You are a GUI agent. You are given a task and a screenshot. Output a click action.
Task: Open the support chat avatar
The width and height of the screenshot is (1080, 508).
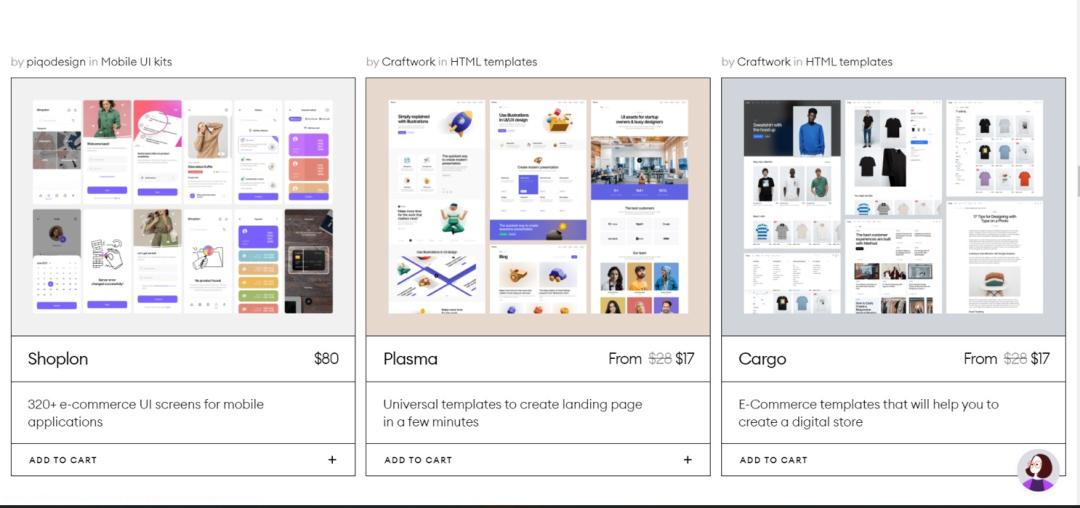tap(1038, 470)
